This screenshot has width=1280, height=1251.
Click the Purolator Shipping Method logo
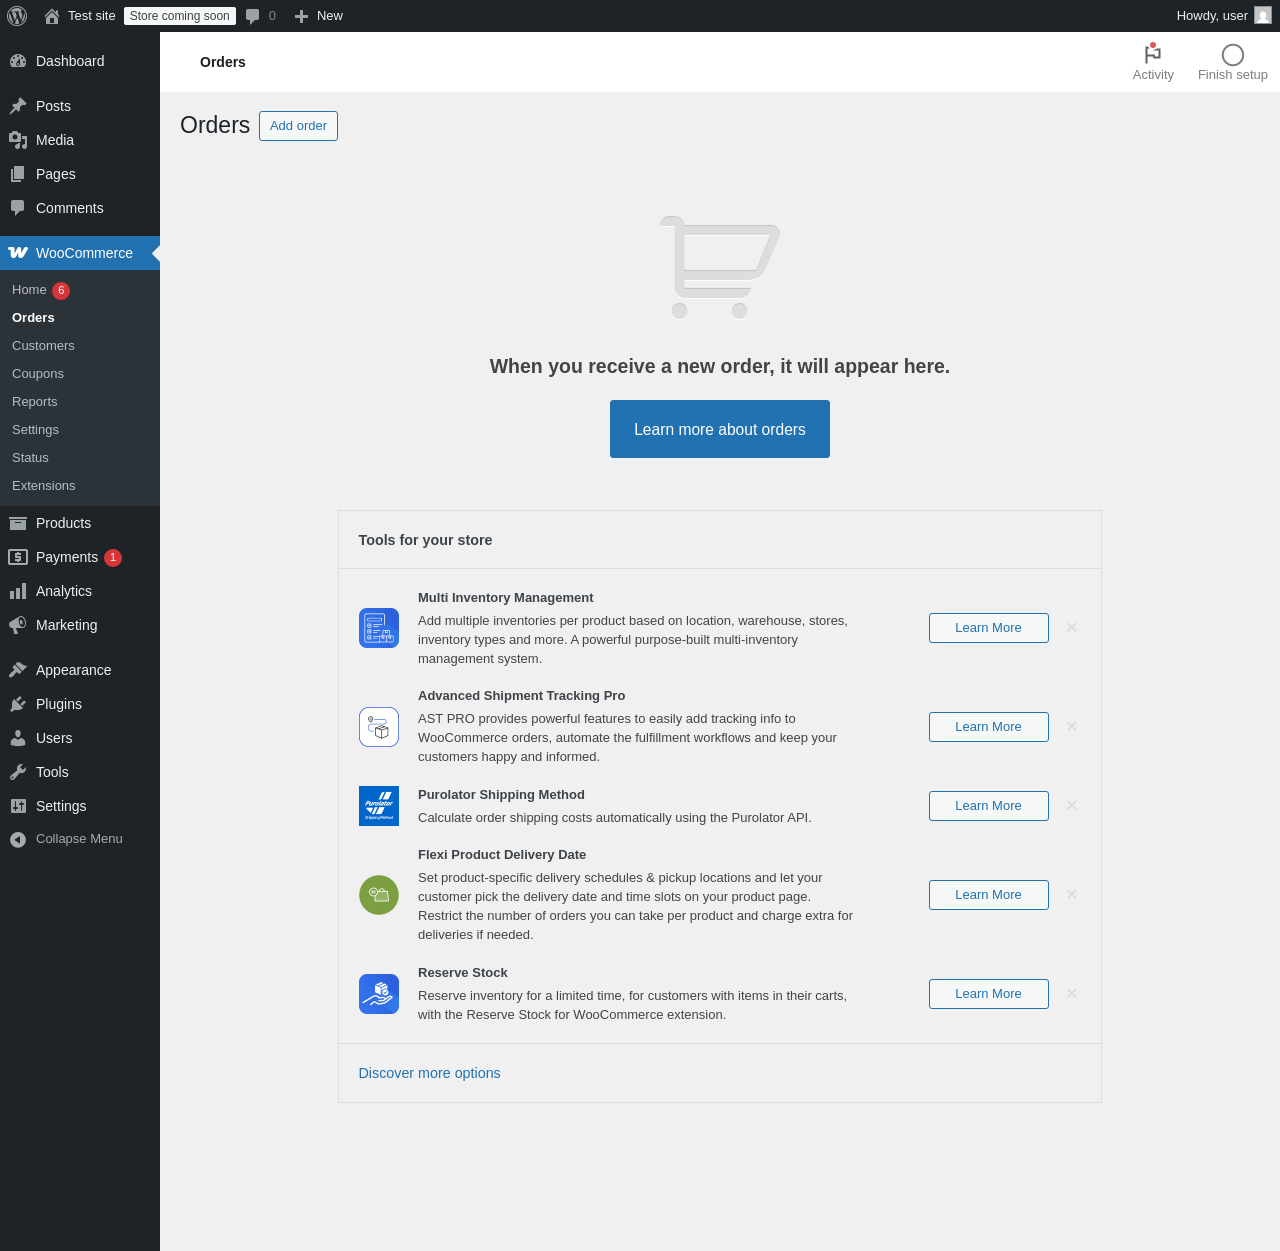pyautogui.click(x=379, y=806)
